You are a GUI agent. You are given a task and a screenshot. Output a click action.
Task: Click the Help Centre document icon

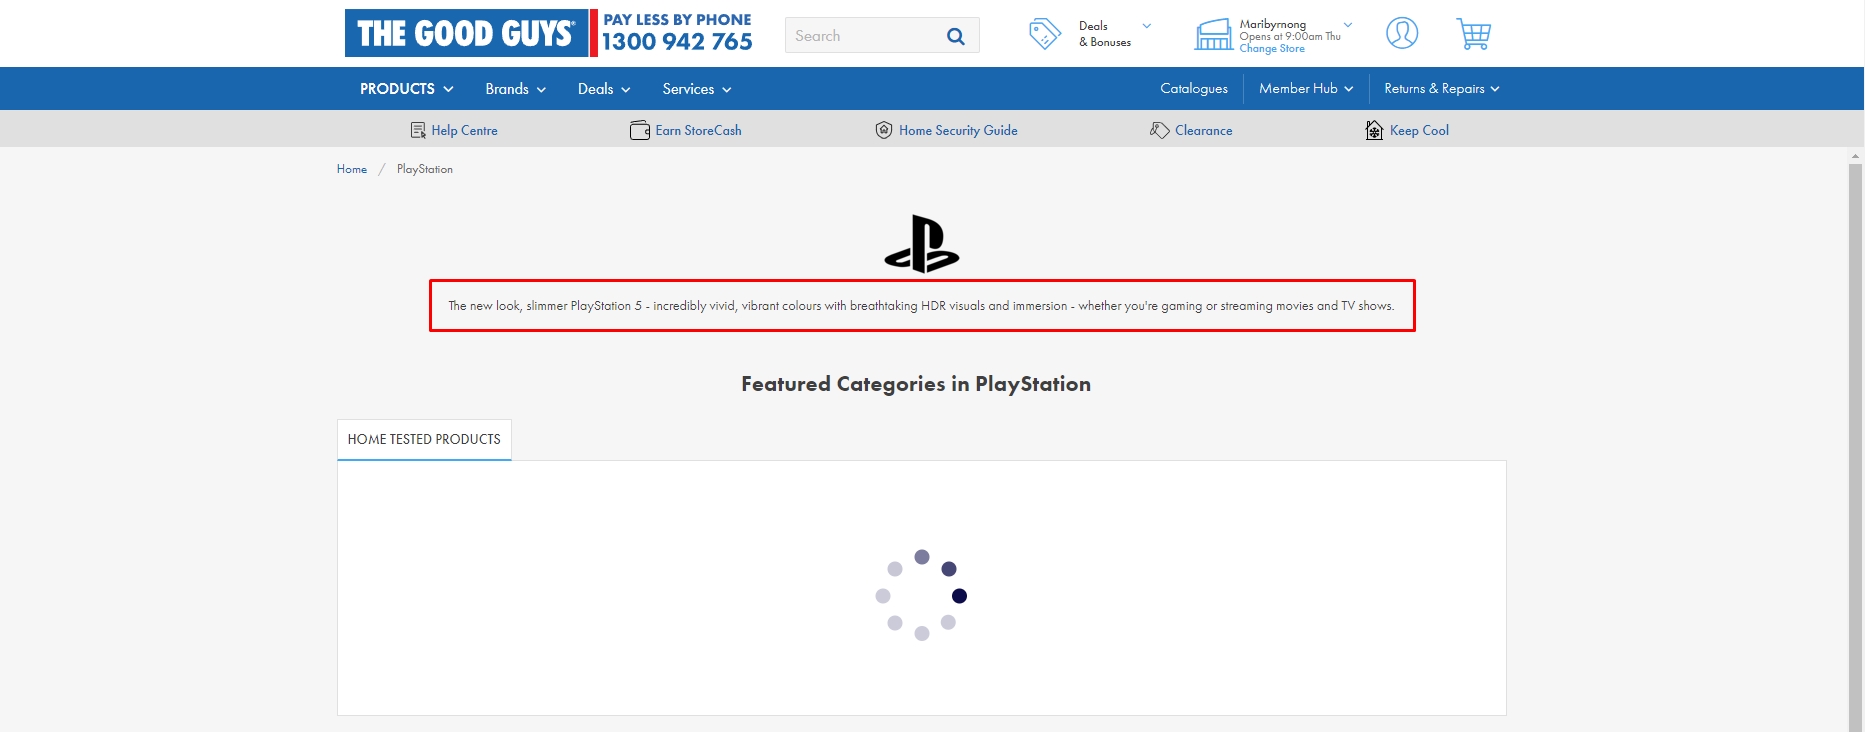point(418,130)
